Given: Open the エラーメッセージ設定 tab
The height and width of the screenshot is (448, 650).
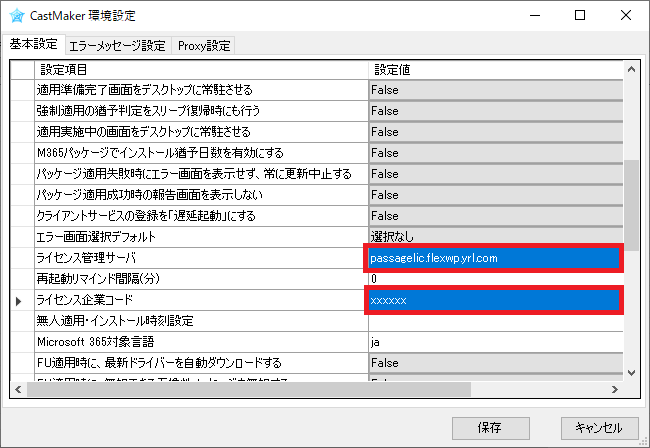Looking at the screenshot, I should click(x=118, y=46).
